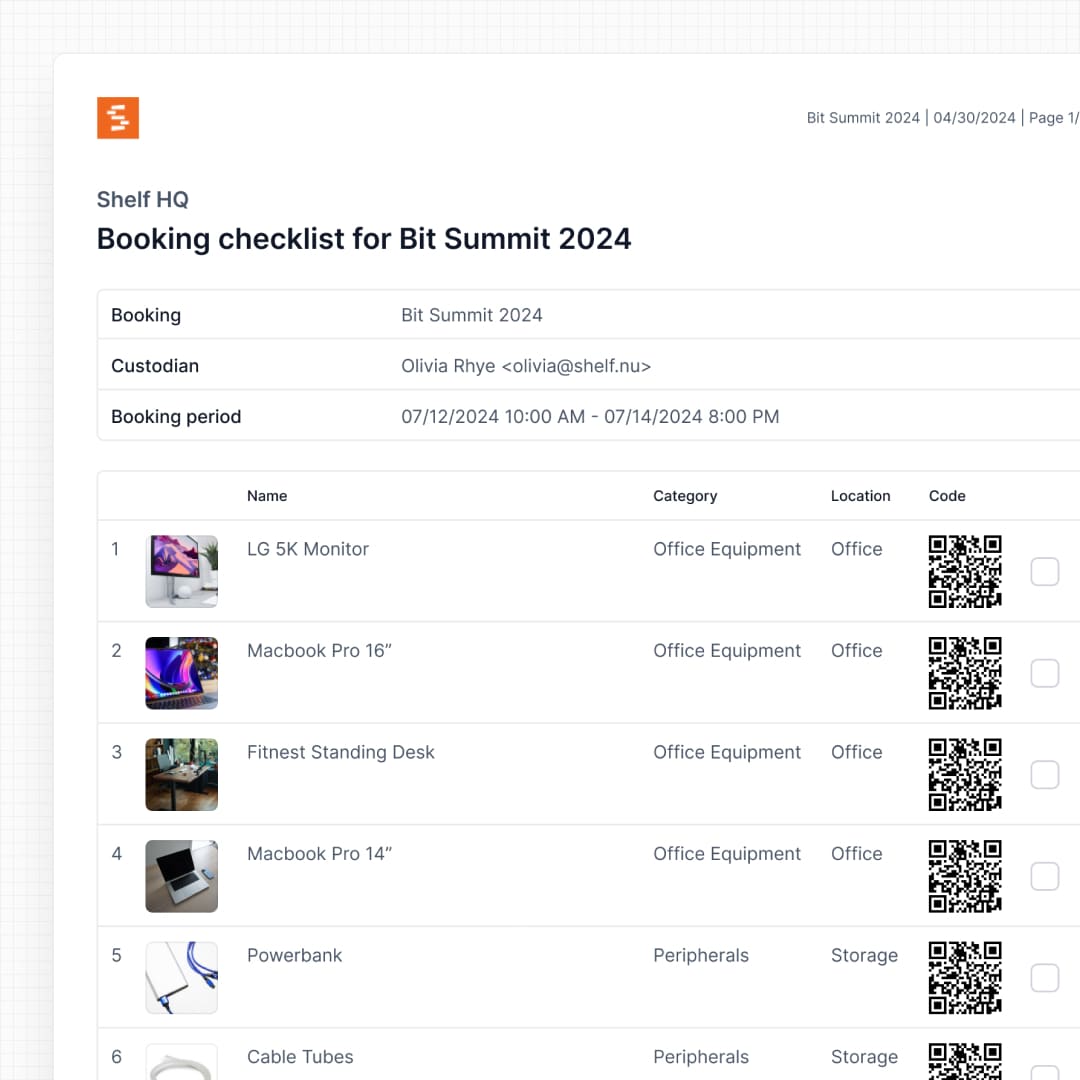Screen dimensions: 1080x1080
Task: Click the Fitnest Standing Desk QR code
Action: (x=965, y=774)
